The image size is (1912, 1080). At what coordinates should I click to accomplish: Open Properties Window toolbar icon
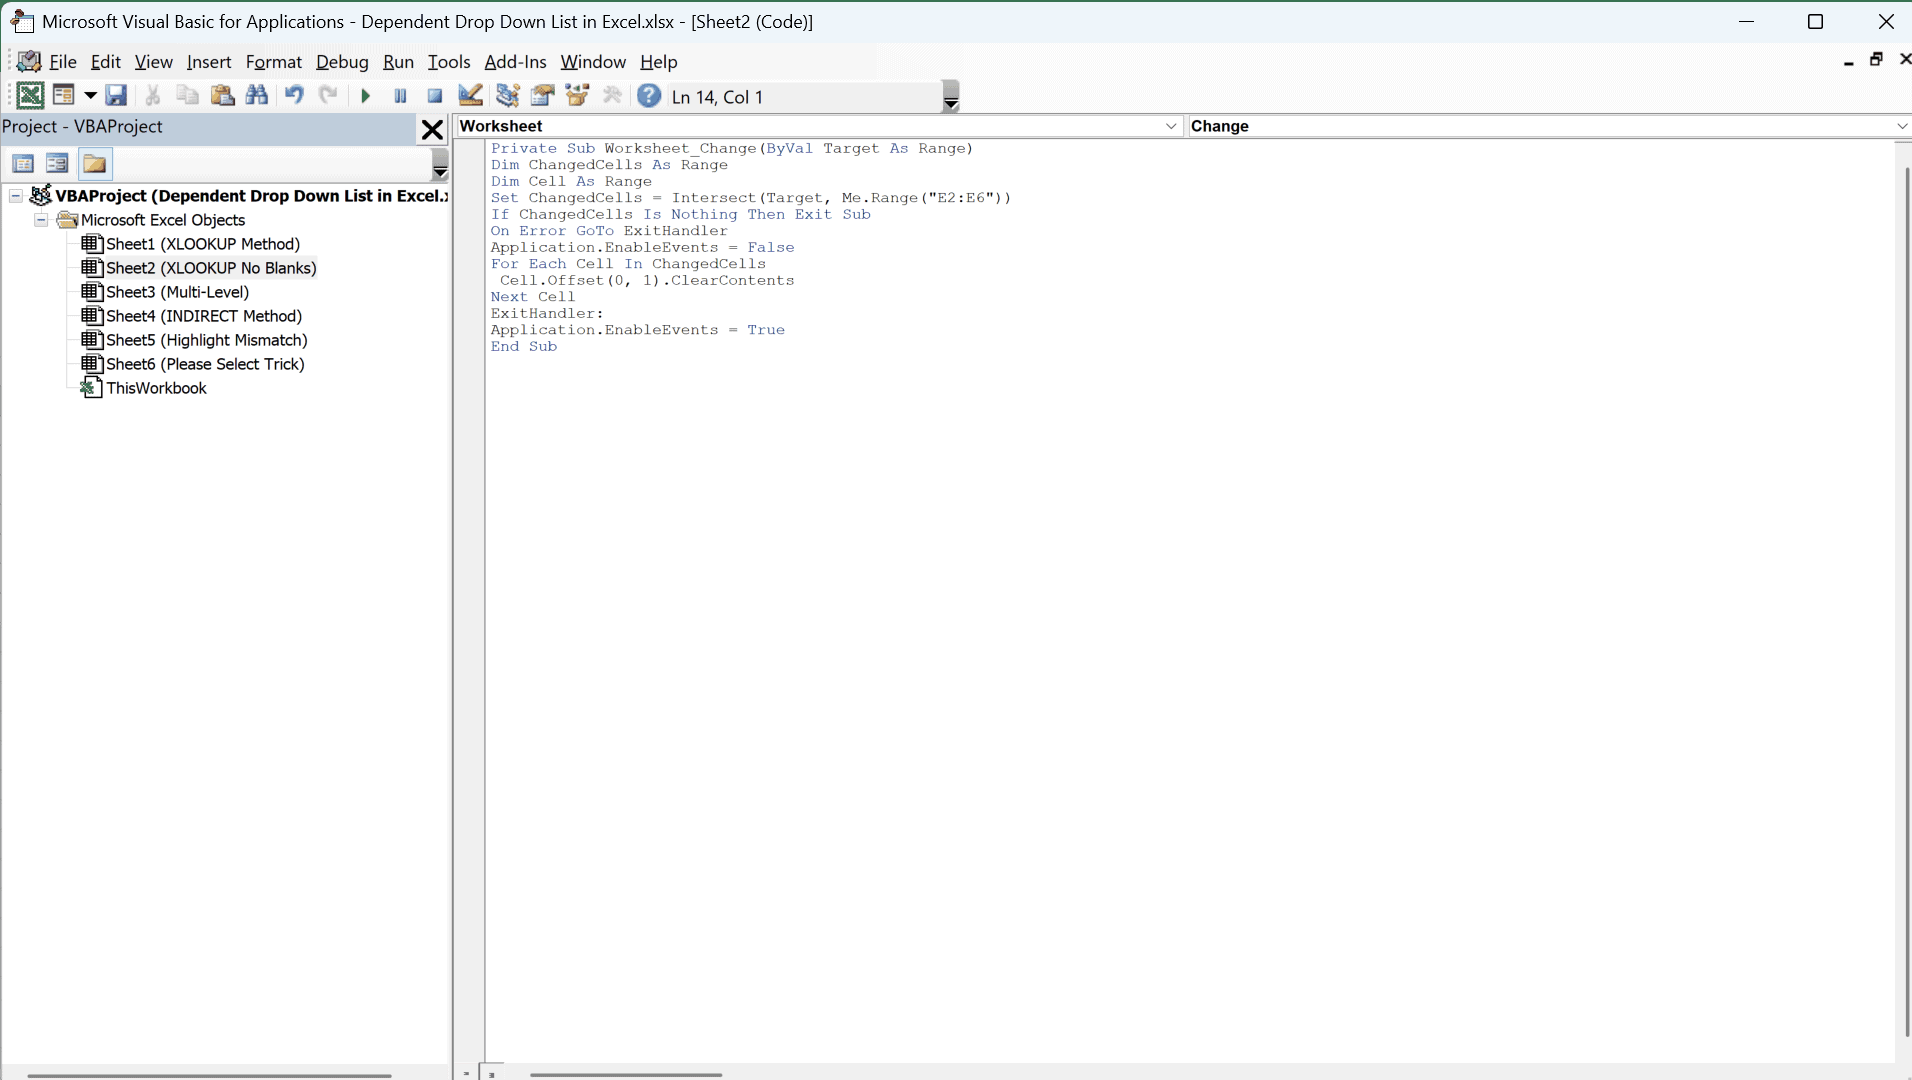(543, 96)
